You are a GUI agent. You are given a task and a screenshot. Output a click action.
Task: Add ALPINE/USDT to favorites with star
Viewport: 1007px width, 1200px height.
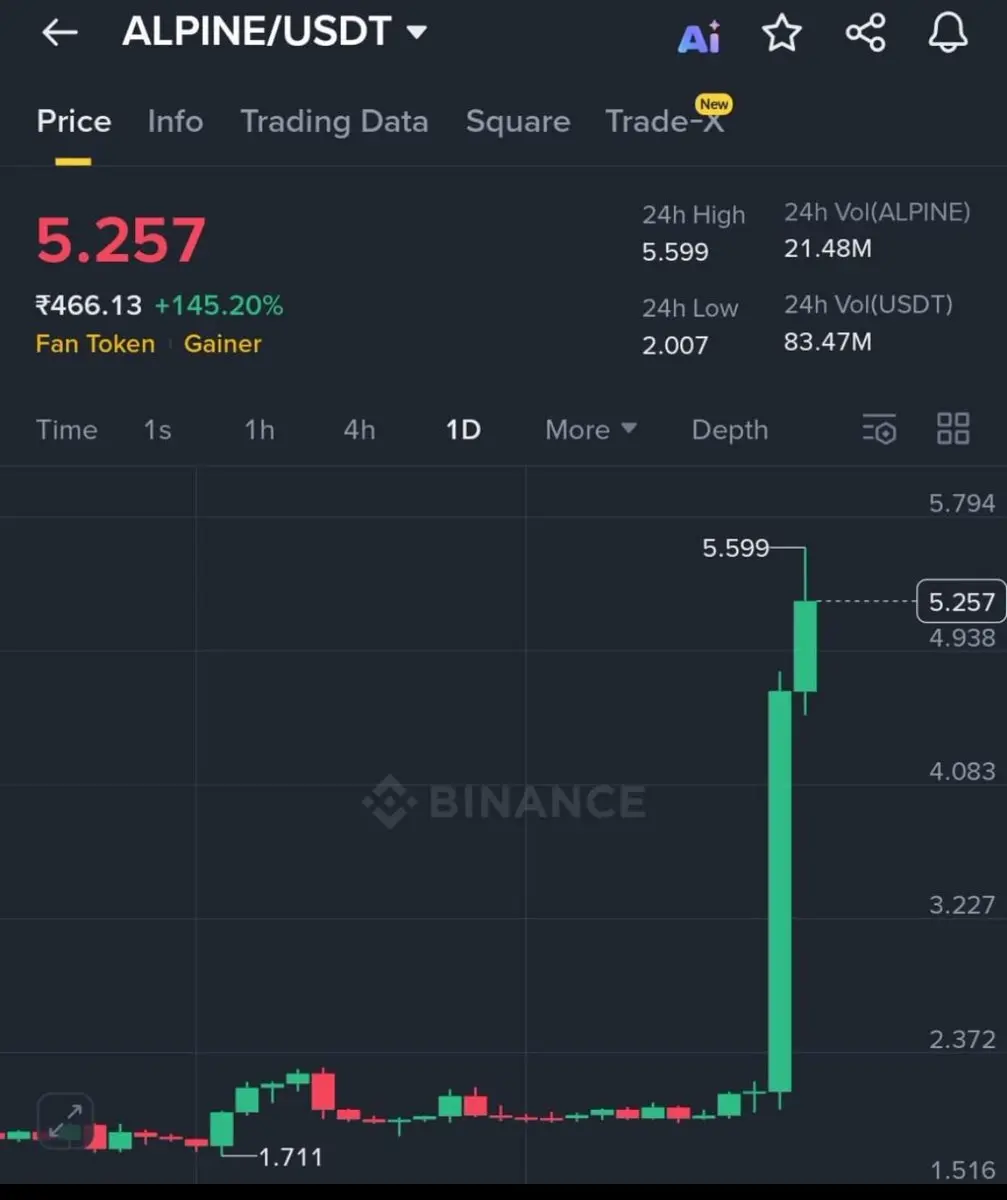tap(782, 33)
